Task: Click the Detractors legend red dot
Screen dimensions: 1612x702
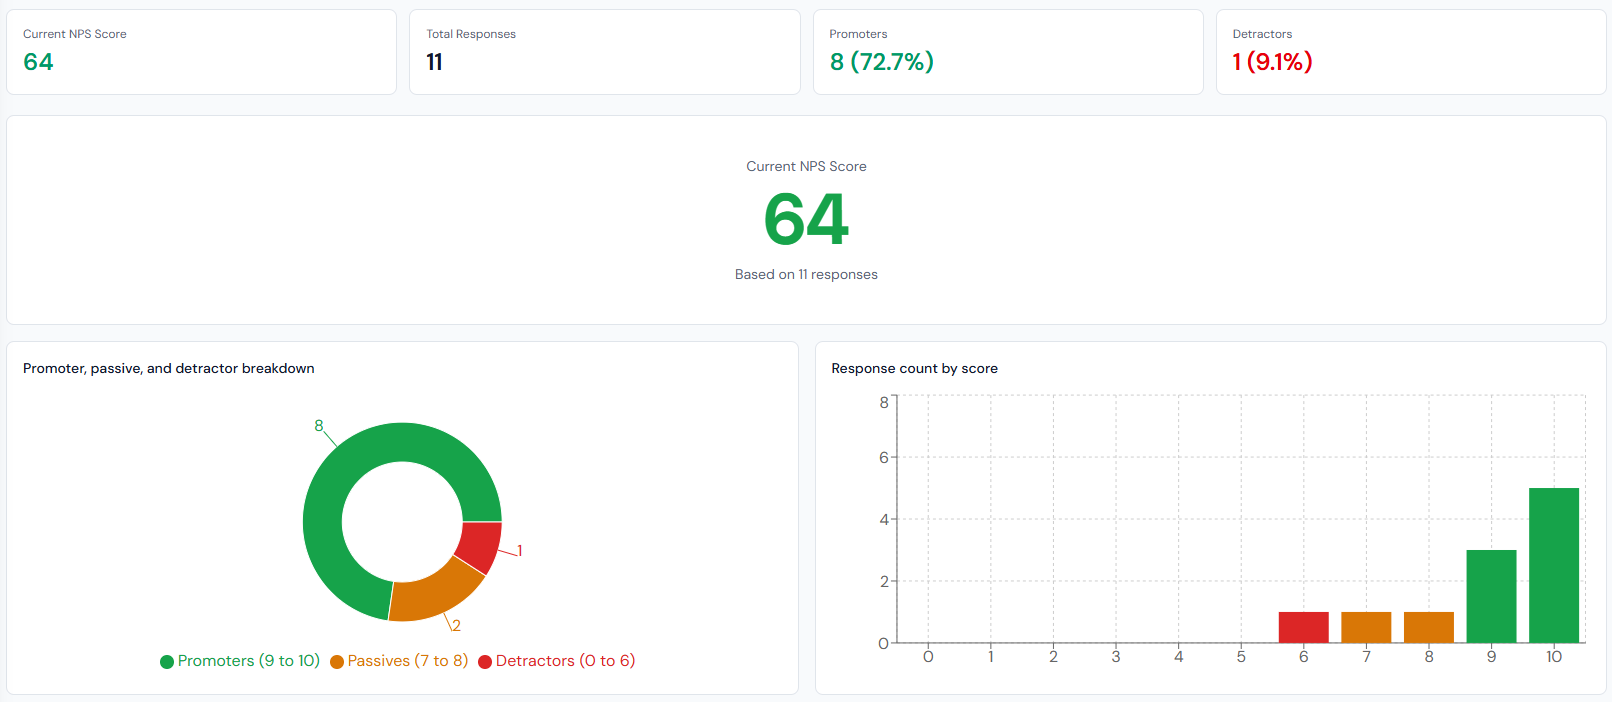Action: pyautogui.click(x=485, y=662)
